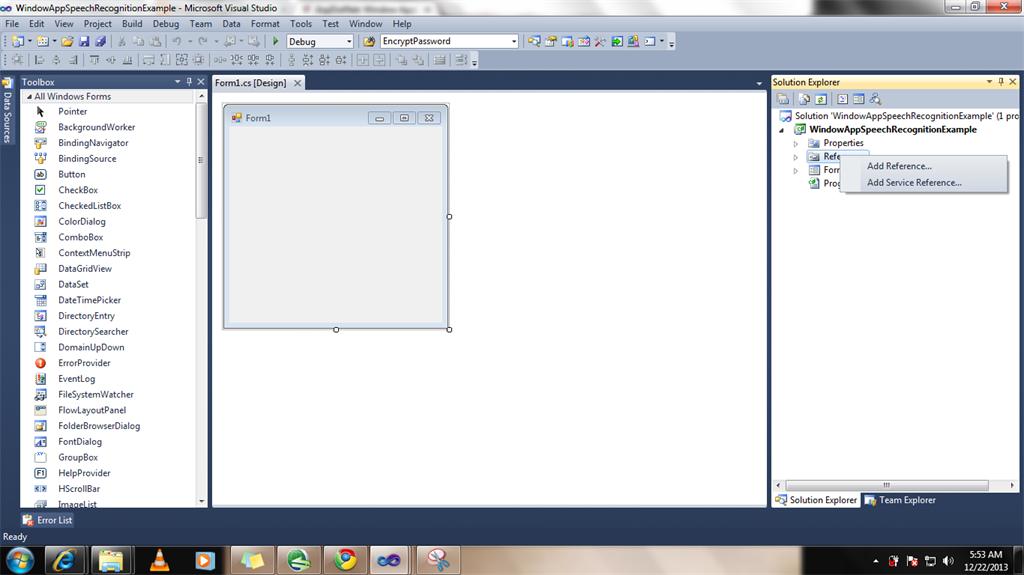The image size is (1024, 575).
Task: Click View Designer icon in Solution Explorer toolbar
Action: click(859, 99)
